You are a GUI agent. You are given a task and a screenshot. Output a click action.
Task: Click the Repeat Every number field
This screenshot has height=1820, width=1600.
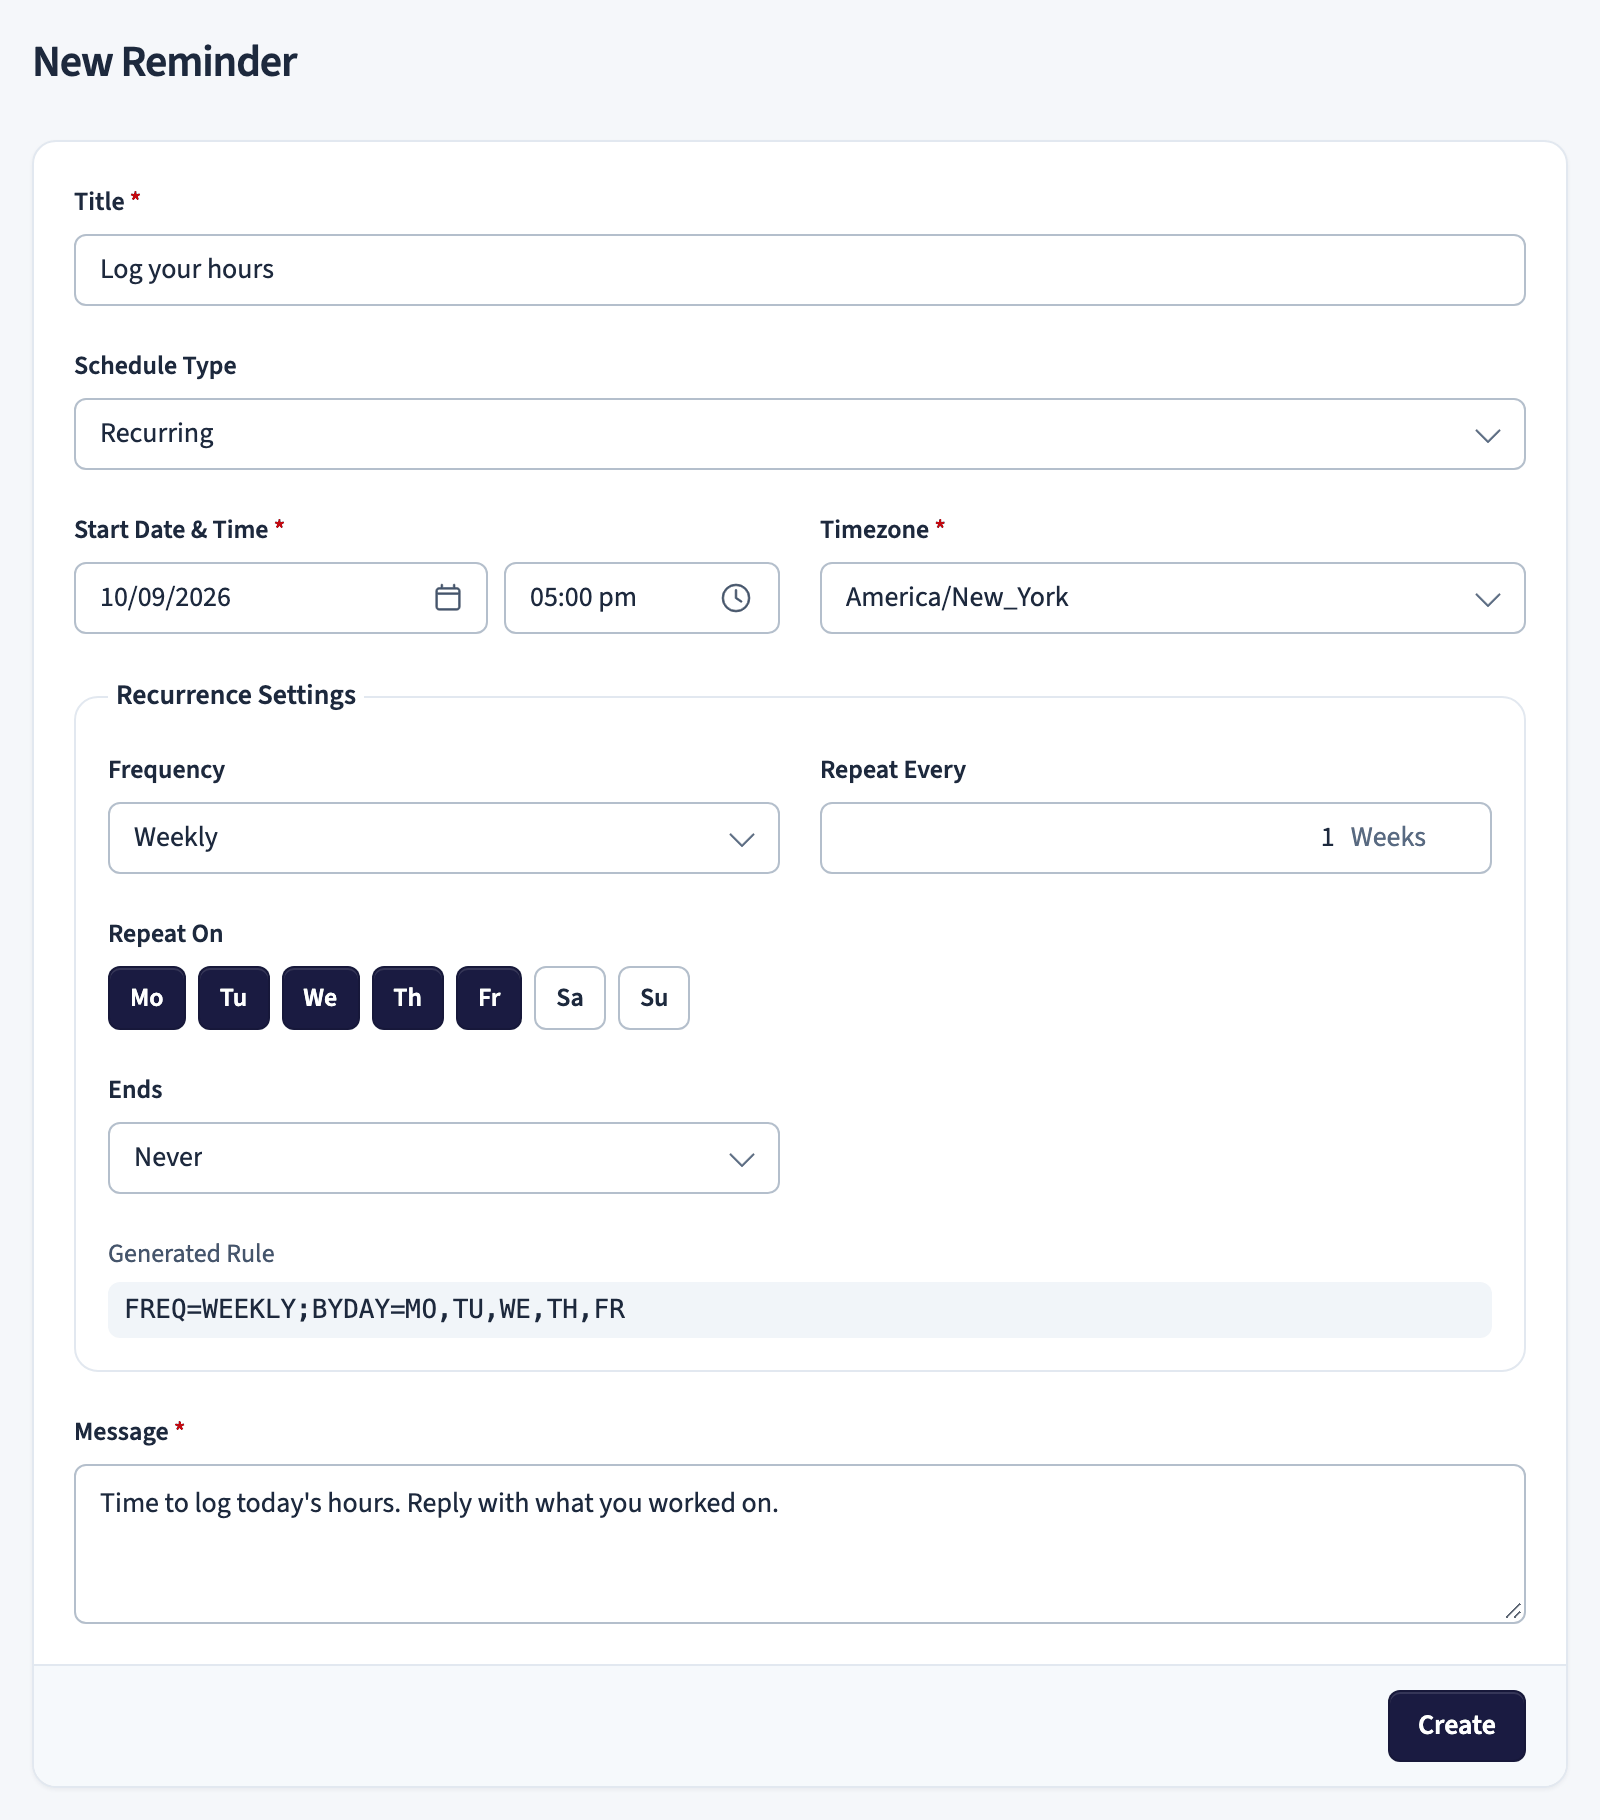(1156, 838)
